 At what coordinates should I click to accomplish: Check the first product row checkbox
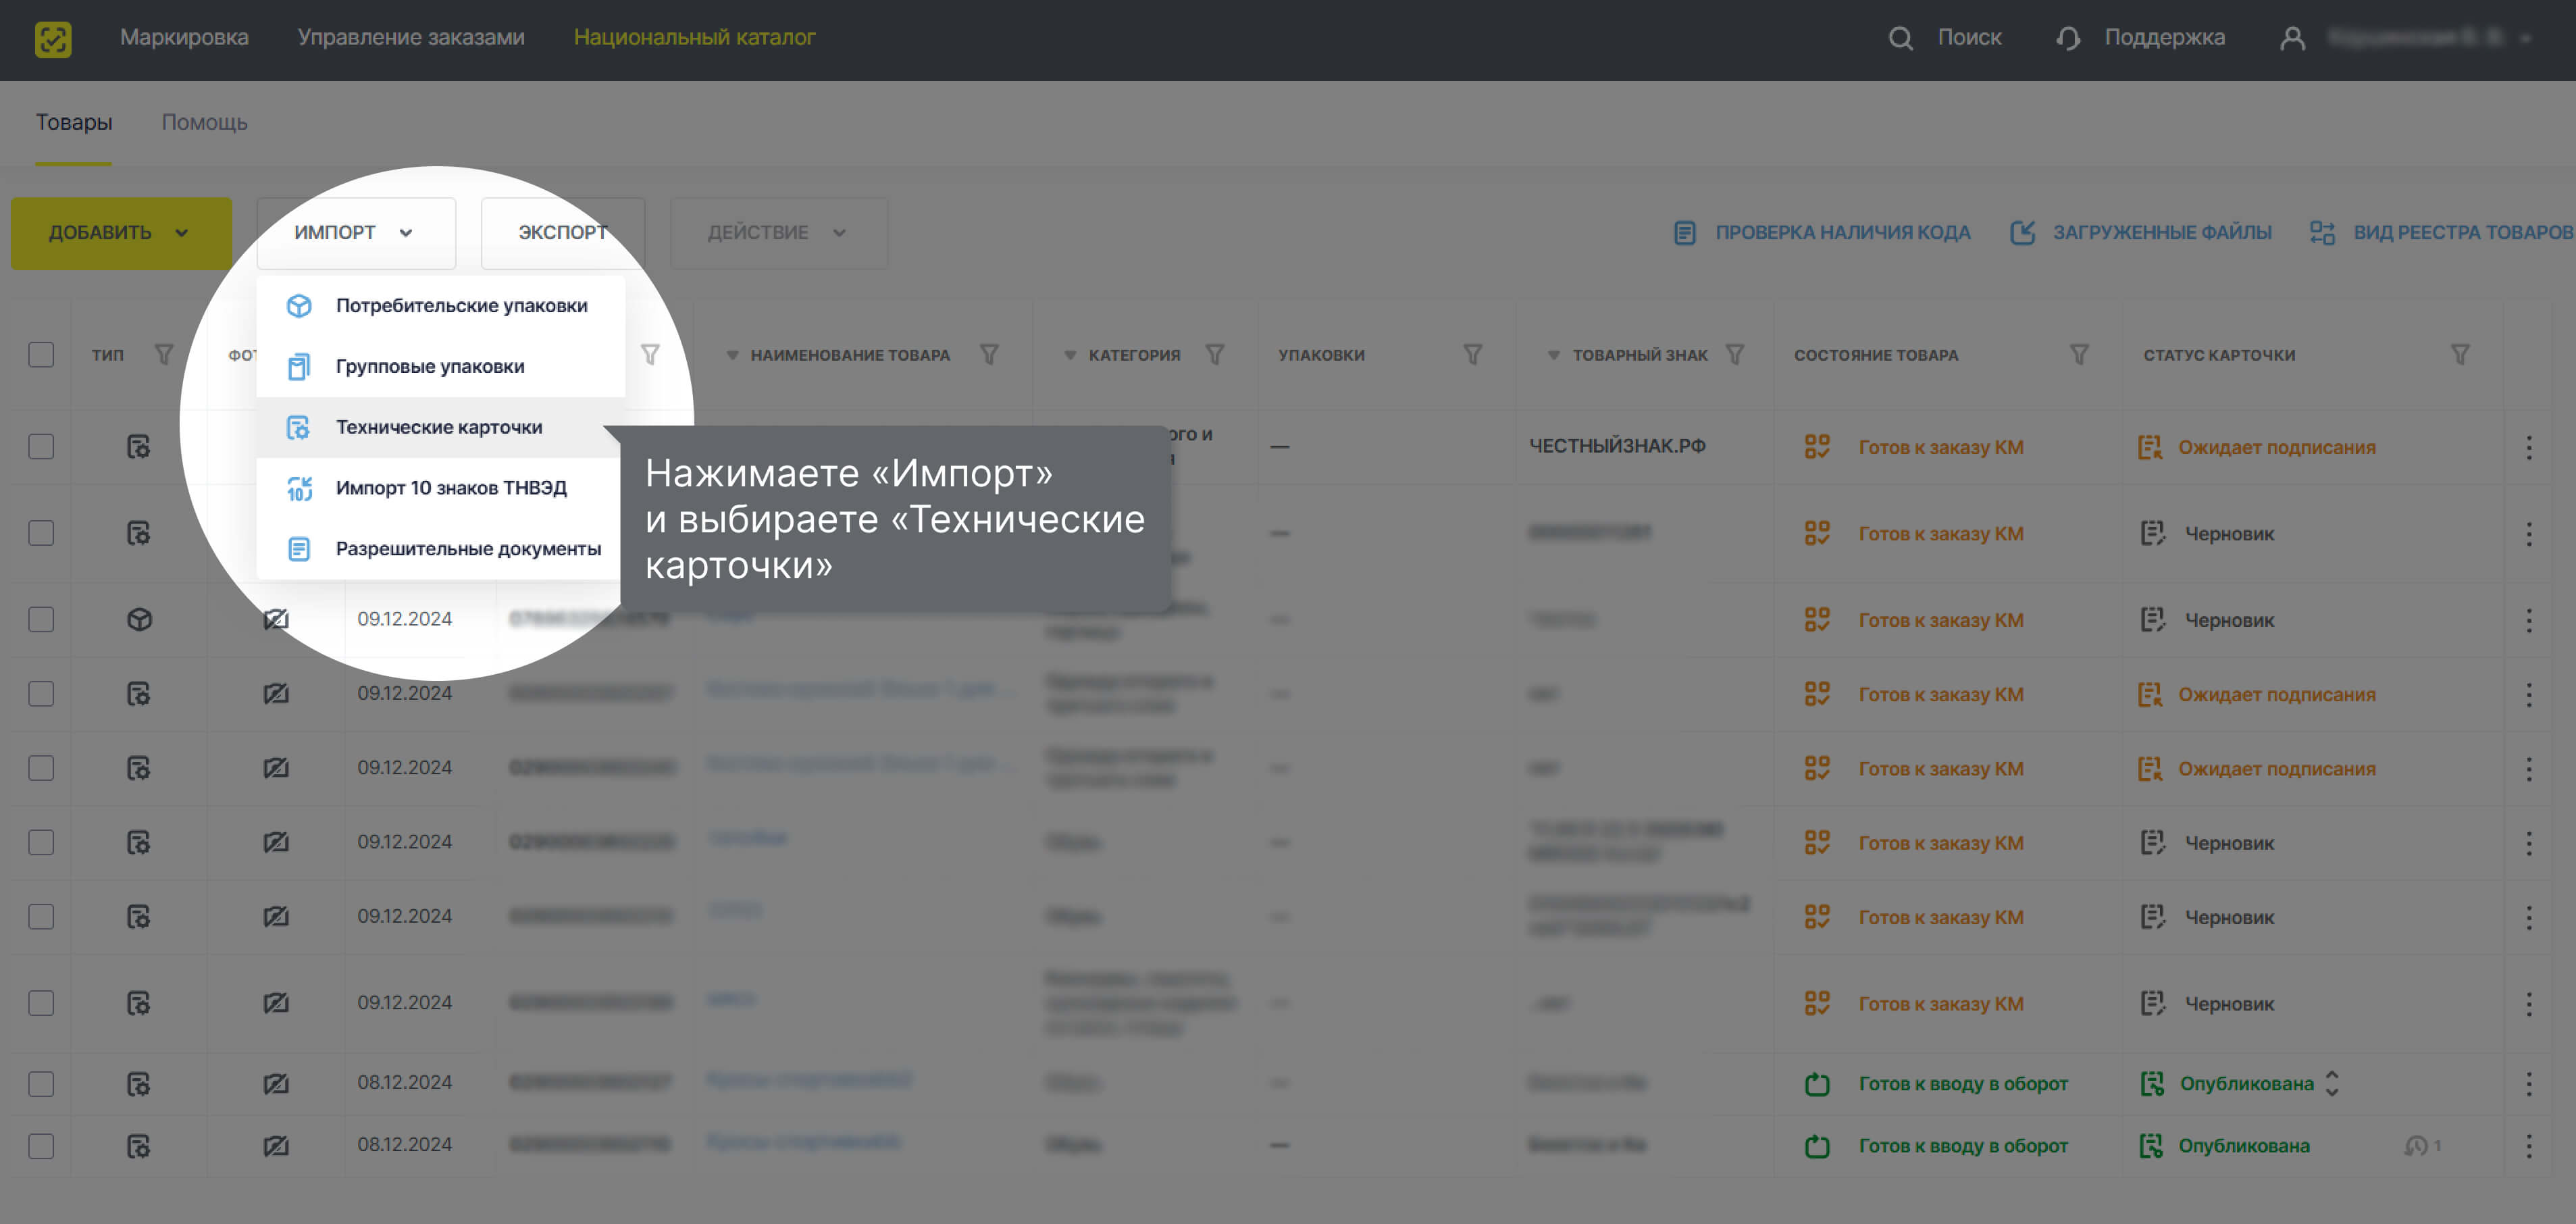pos(41,446)
